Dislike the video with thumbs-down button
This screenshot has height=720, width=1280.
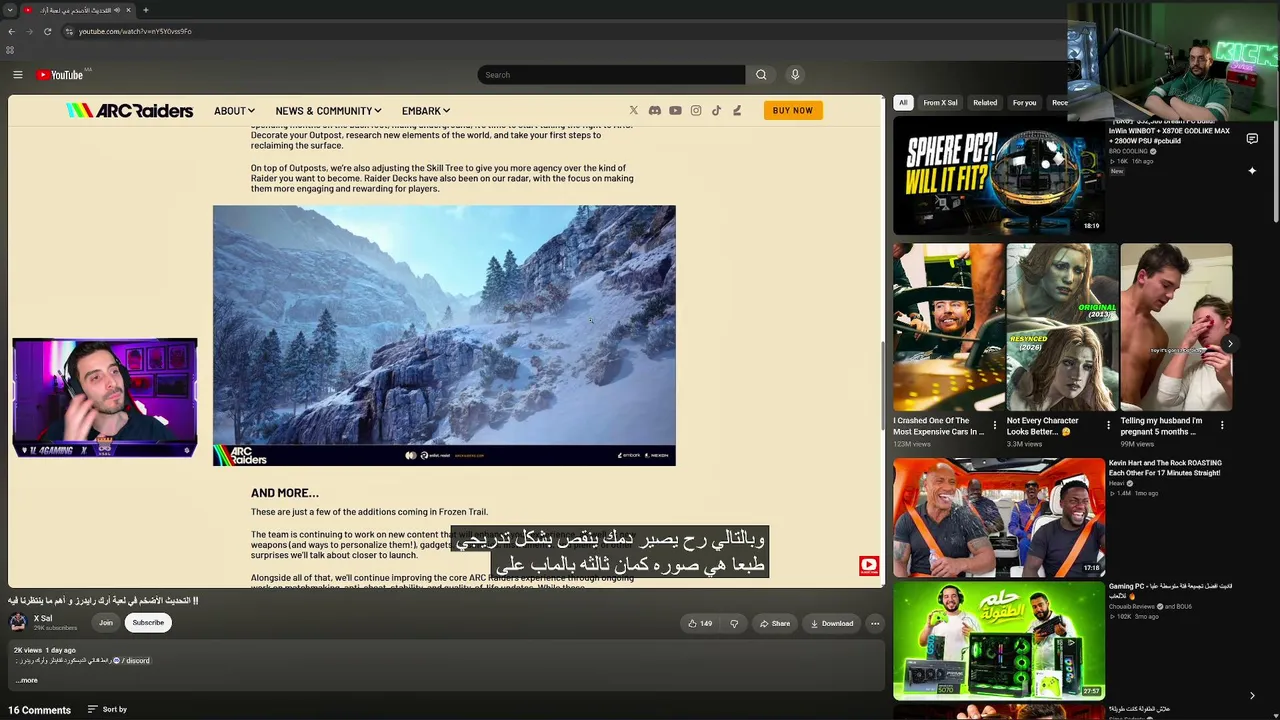(734, 623)
